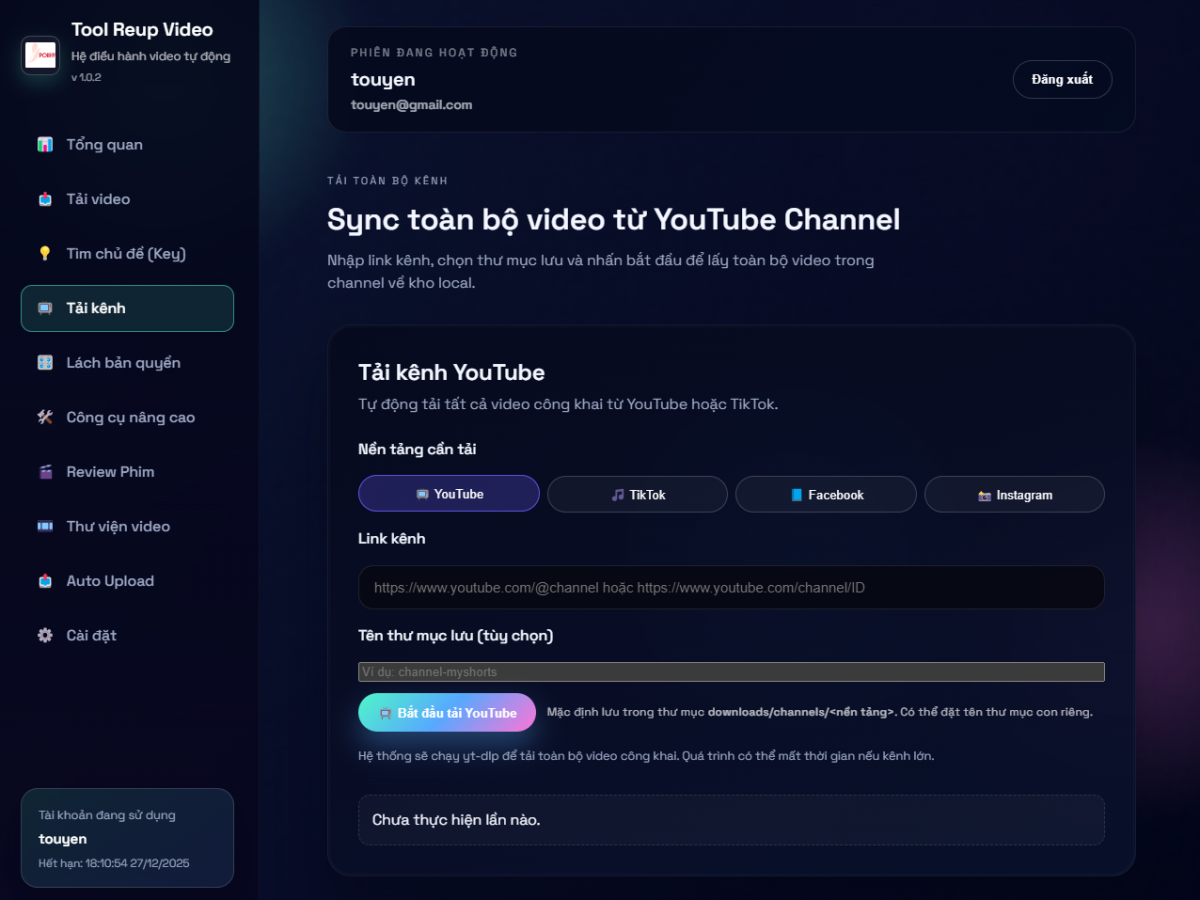Click the Công cụ nâng cao tools icon
This screenshot has height=900, width=1200.
[x=45, y=418]
